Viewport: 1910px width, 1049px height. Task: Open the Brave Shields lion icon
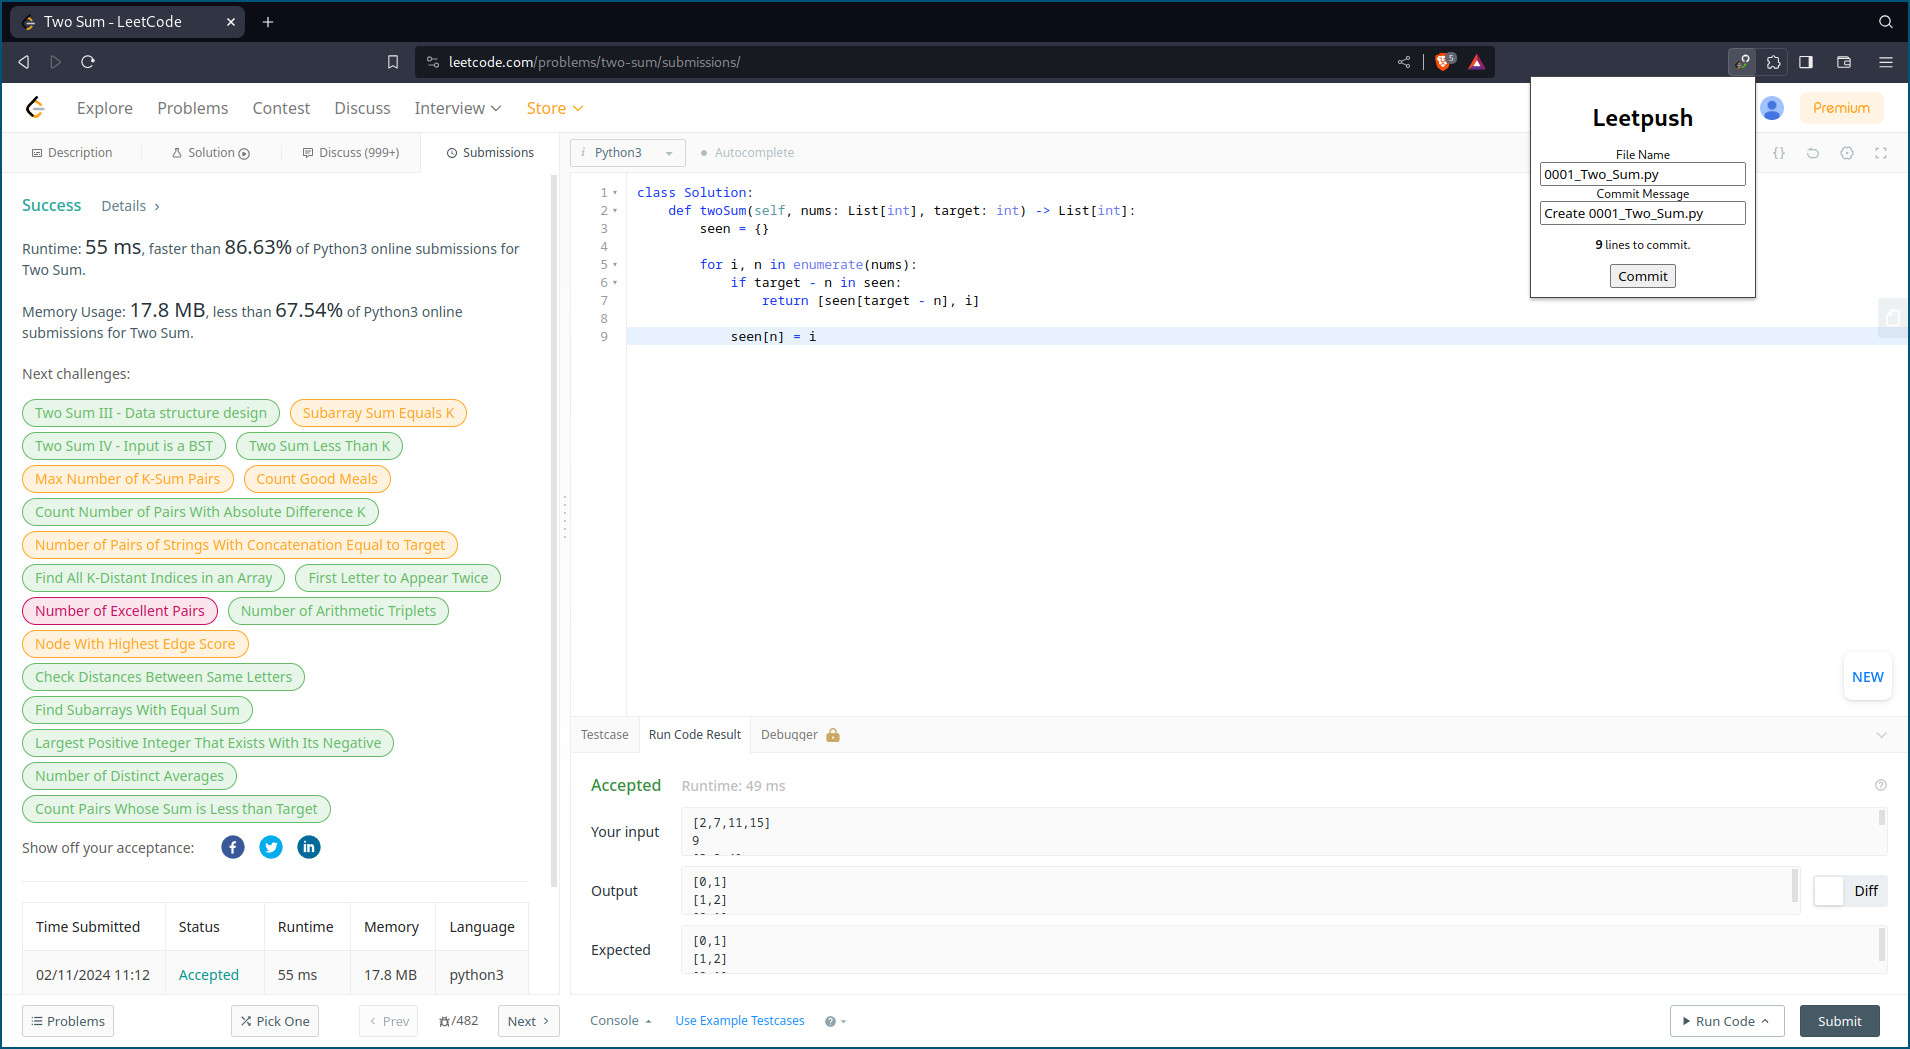coord(1444,62)
